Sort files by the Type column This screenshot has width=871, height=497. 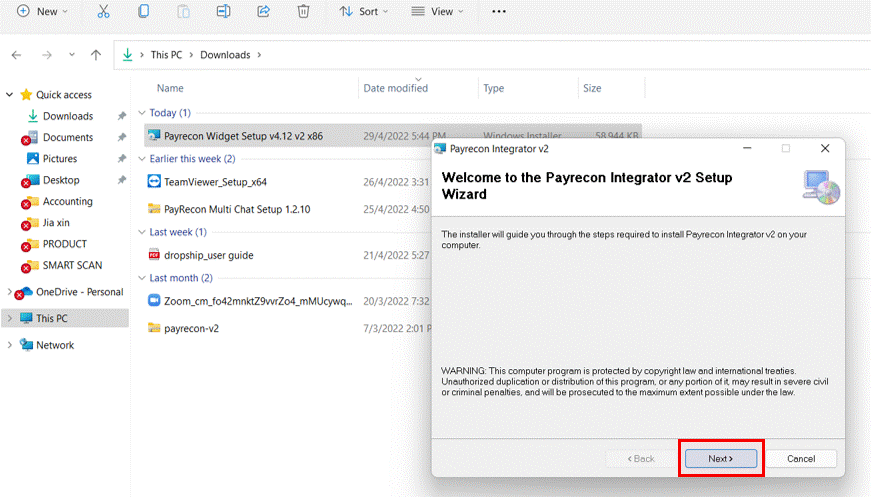493,88
